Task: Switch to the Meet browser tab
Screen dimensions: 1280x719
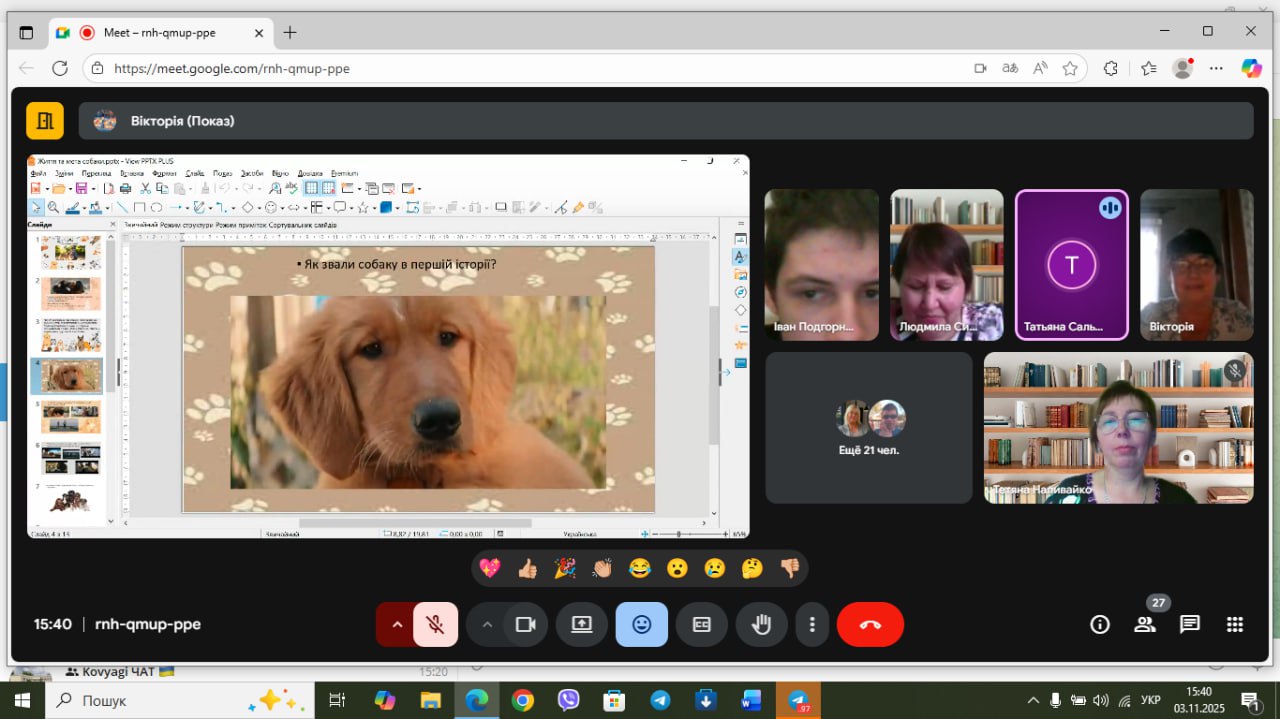Action: coord(158,32)
